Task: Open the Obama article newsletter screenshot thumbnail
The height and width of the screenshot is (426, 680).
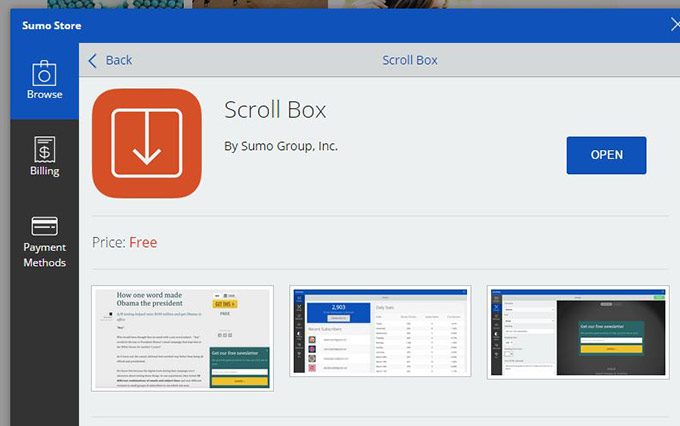Action: point(182,338)
